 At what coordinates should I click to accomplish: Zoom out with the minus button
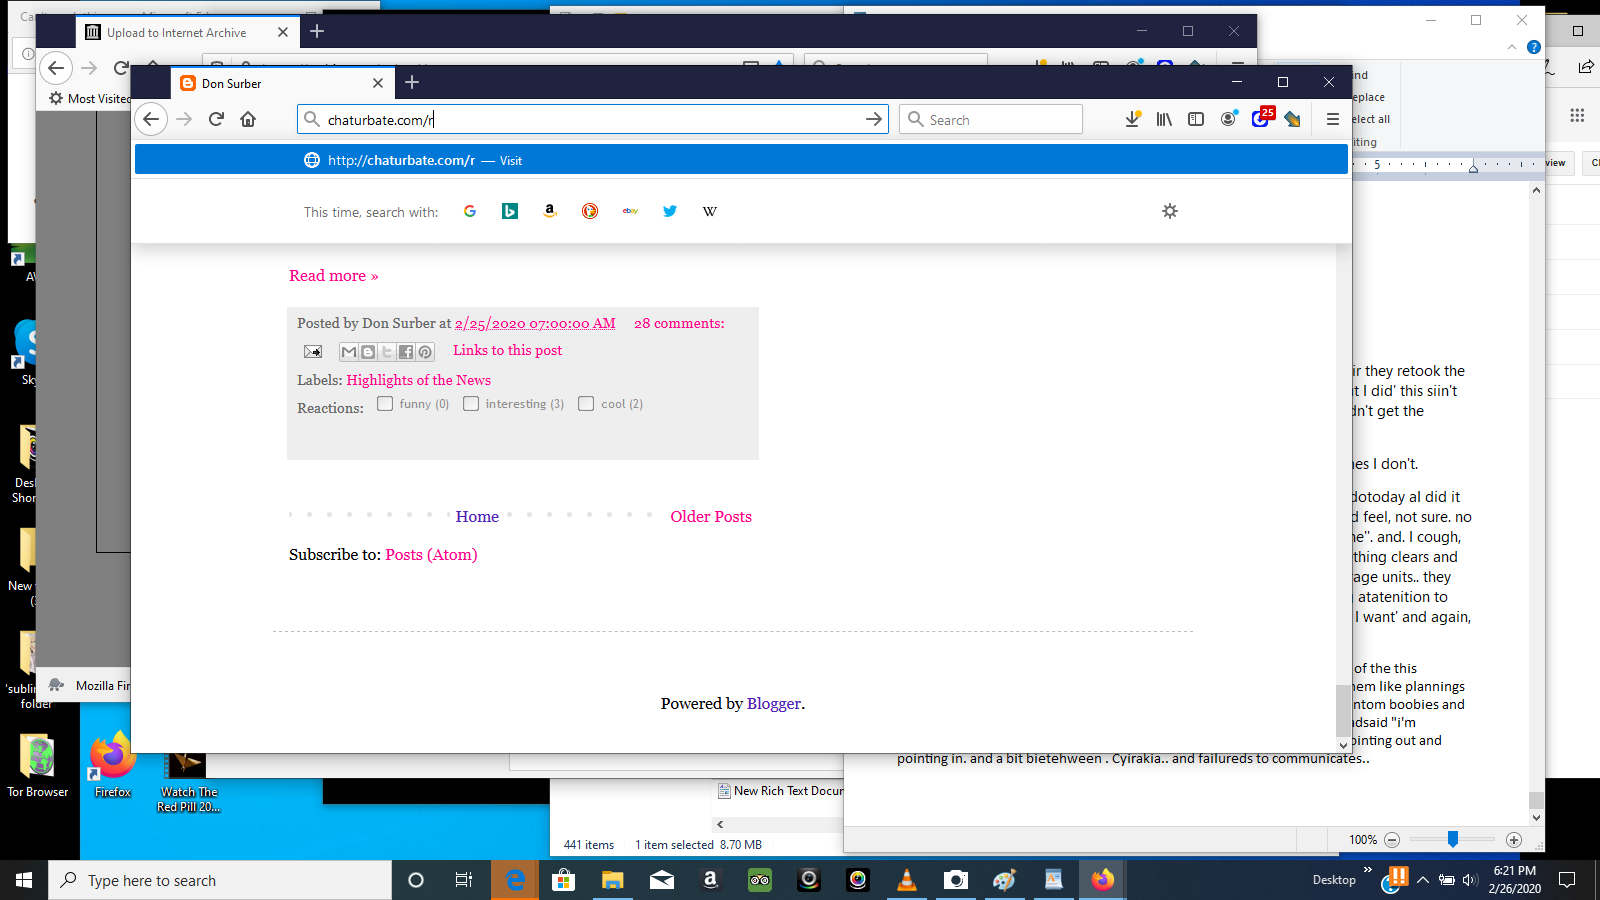coord(1391,840)
